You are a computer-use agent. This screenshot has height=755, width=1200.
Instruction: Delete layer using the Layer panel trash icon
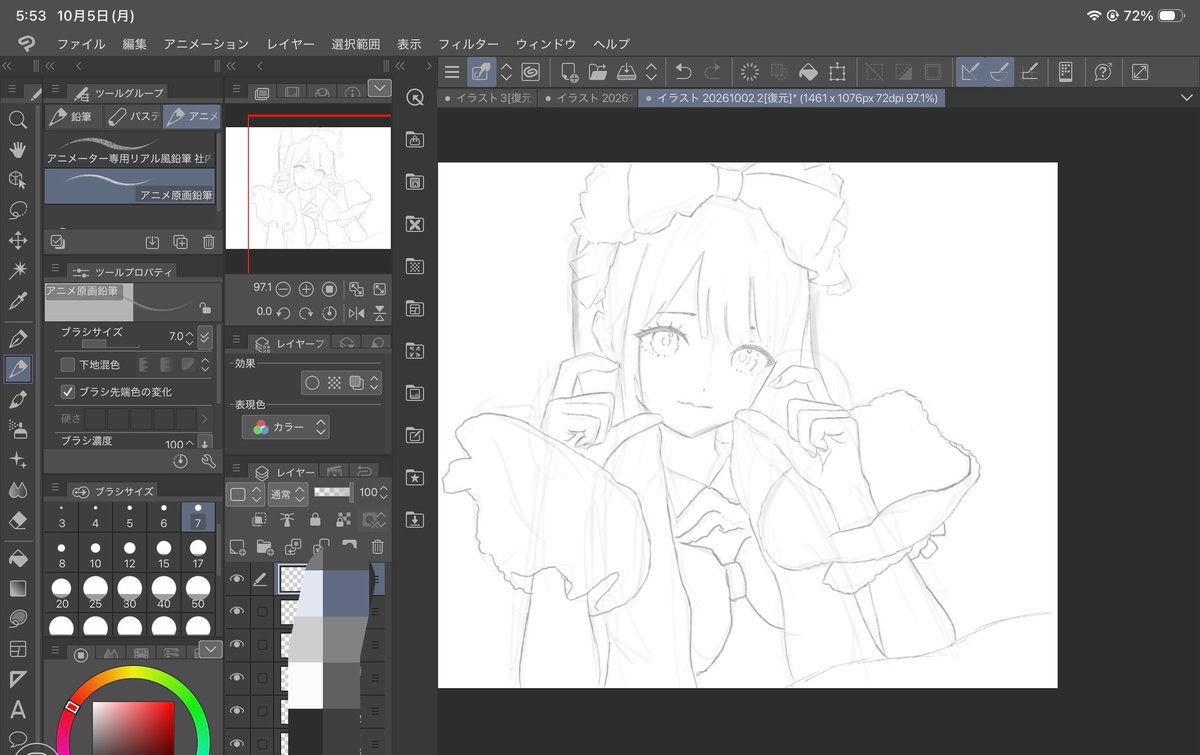pyautogui.click(x=377, y=546)
